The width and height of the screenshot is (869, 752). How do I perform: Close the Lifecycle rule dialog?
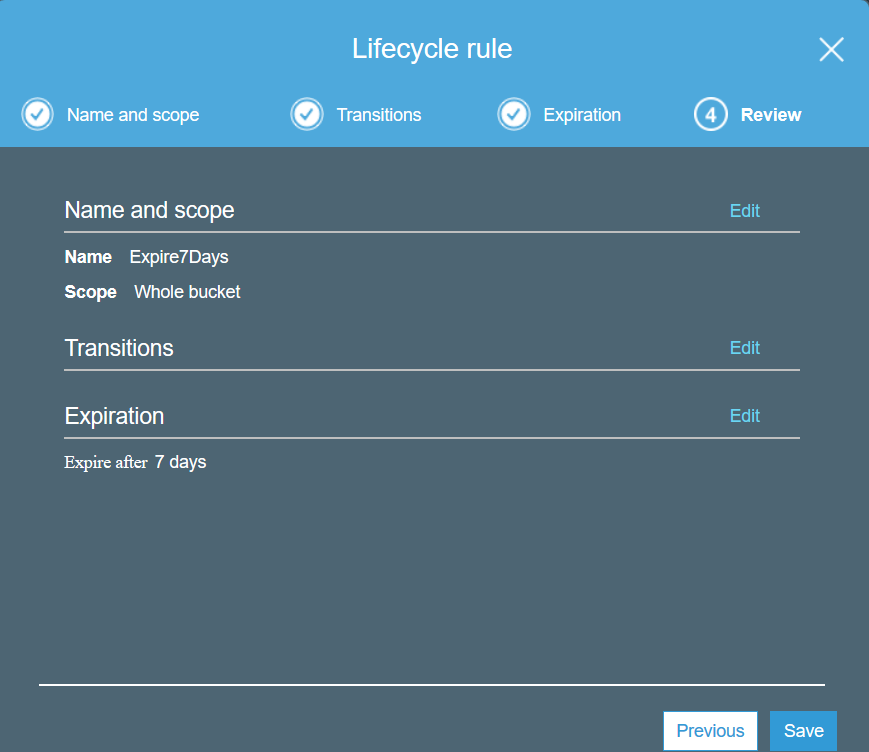click(x=831, y=50)
